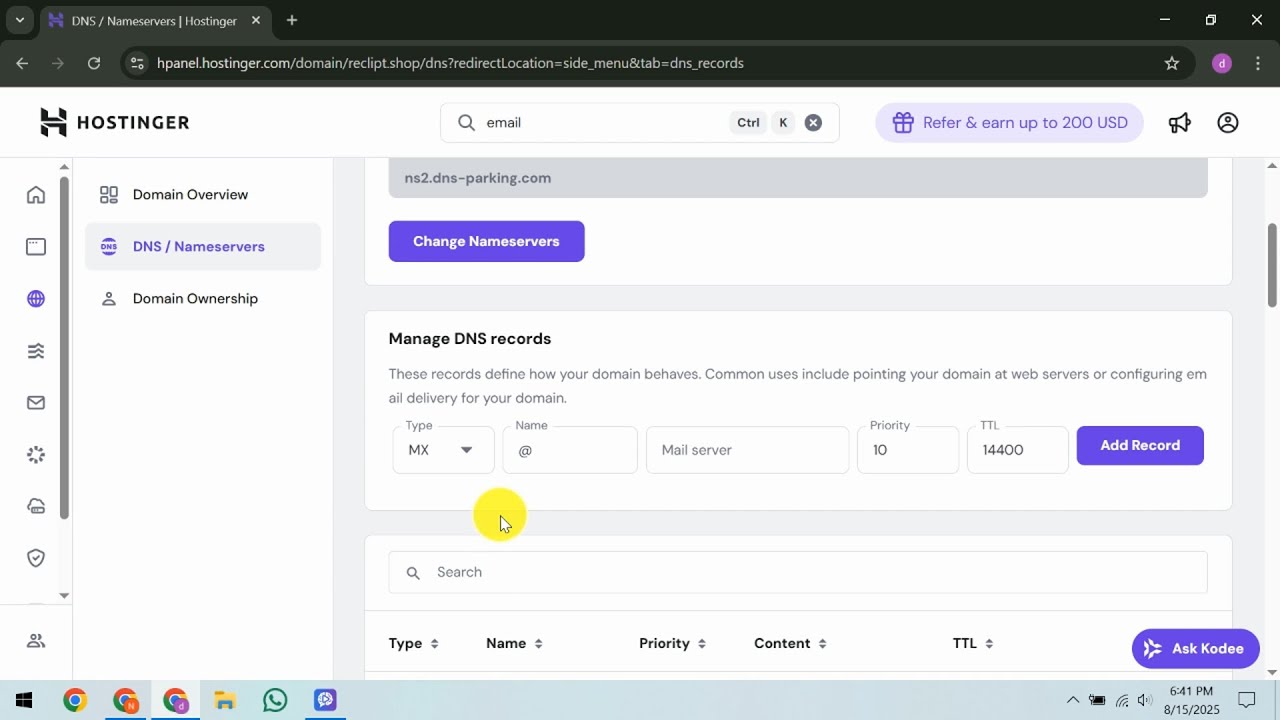Viewport: 1280px width, 720px height.
Task: Open the Horizons waves icon in sidebar
Action: click(x=36, y=351)
